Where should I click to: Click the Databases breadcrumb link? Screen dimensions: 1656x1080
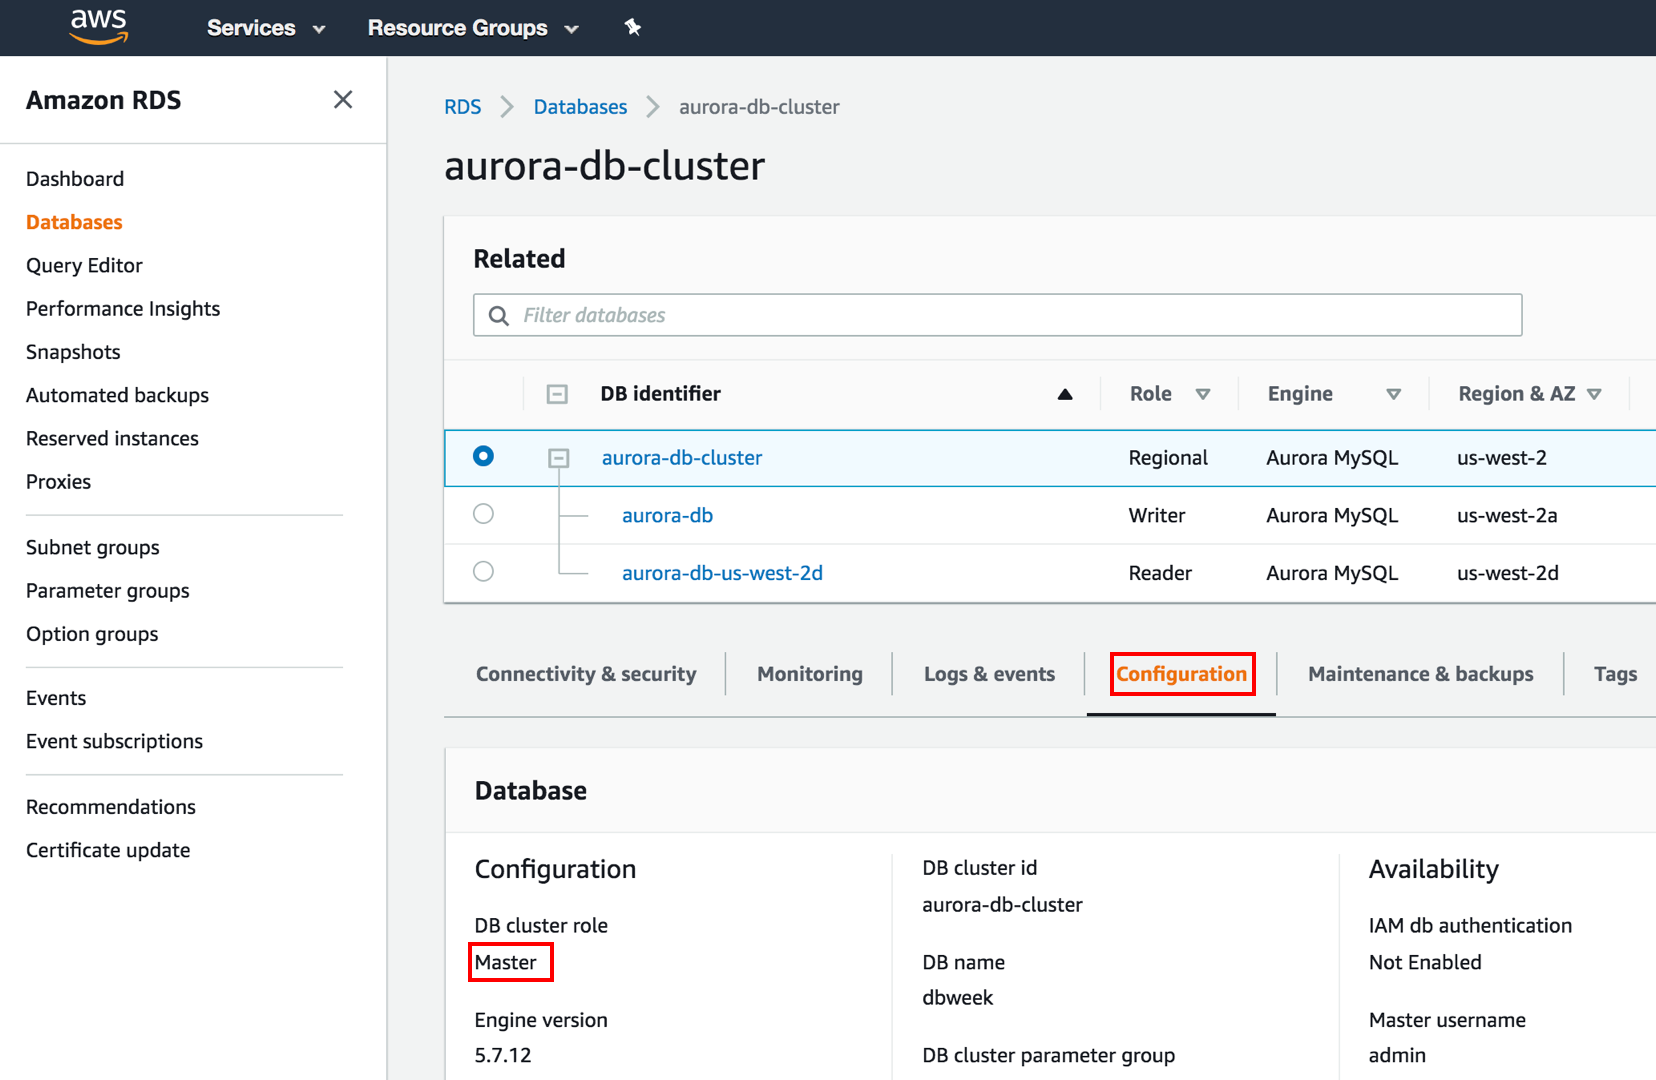click(x=580, y=107)
